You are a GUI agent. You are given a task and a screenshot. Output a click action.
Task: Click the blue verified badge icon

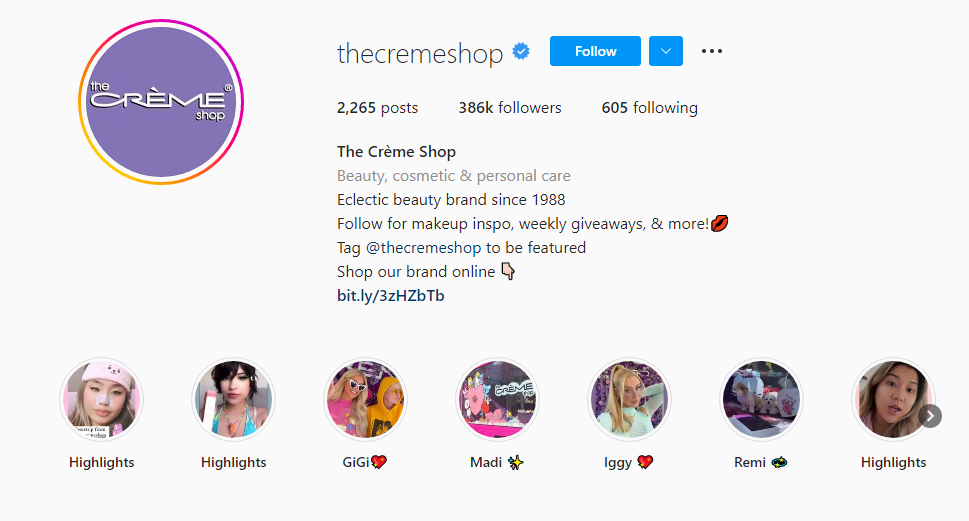(521, 51)
